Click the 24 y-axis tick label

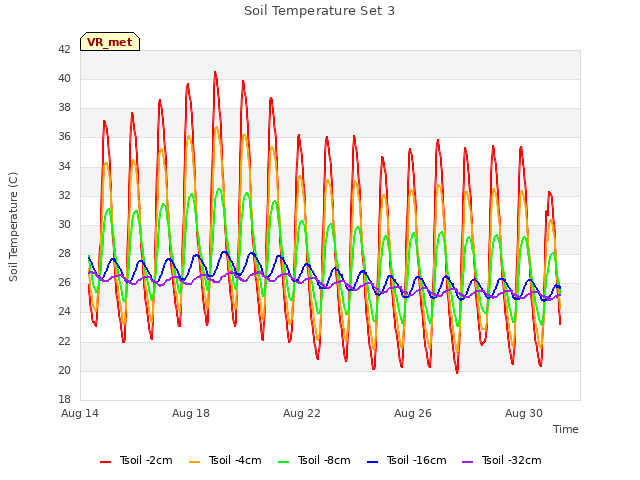(64, 312)
